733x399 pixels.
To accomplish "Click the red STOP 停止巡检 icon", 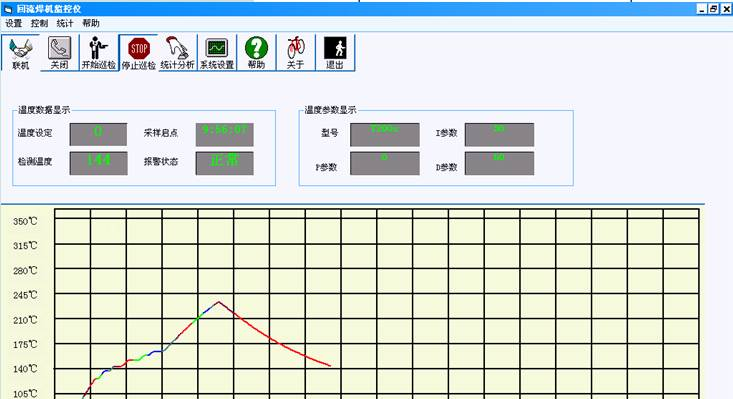I will click(138, 52).
